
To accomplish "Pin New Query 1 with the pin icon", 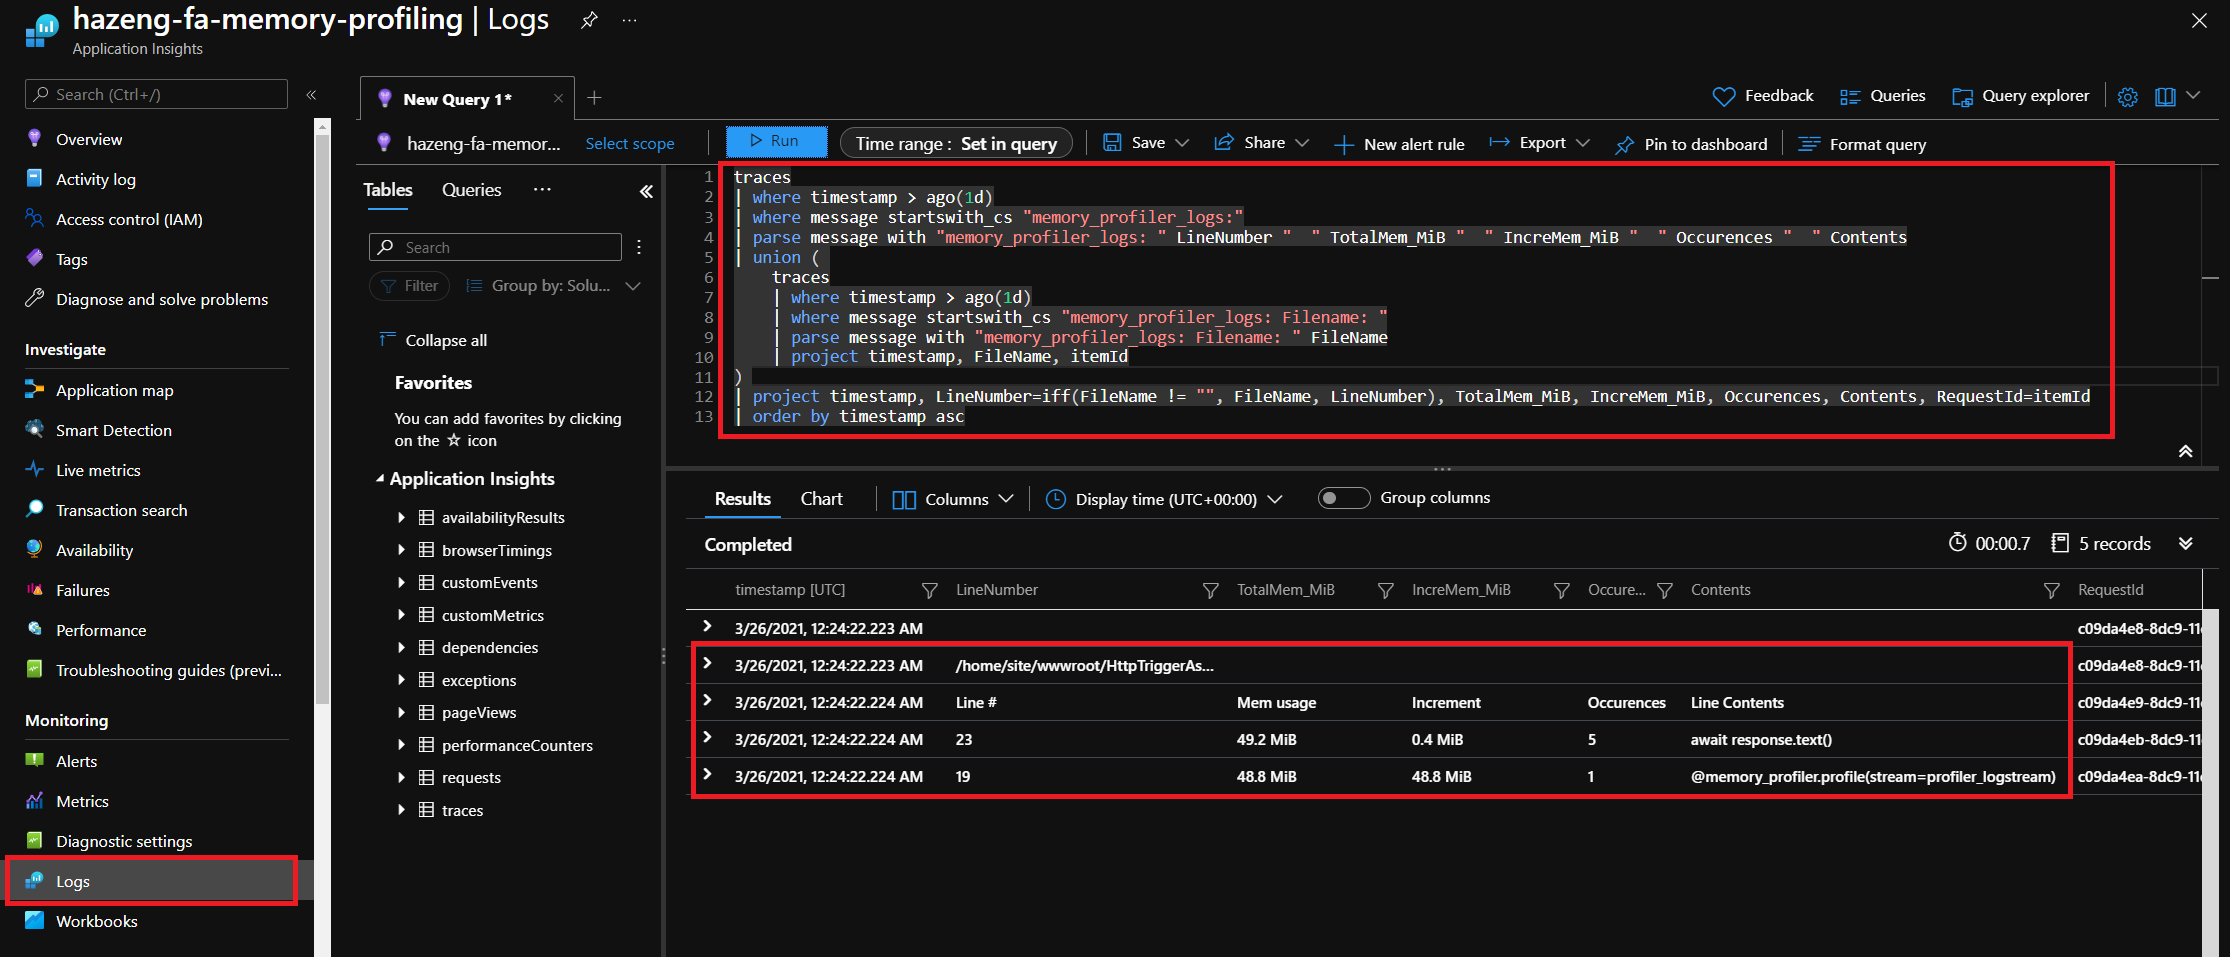I will click(x=589, y=20).
